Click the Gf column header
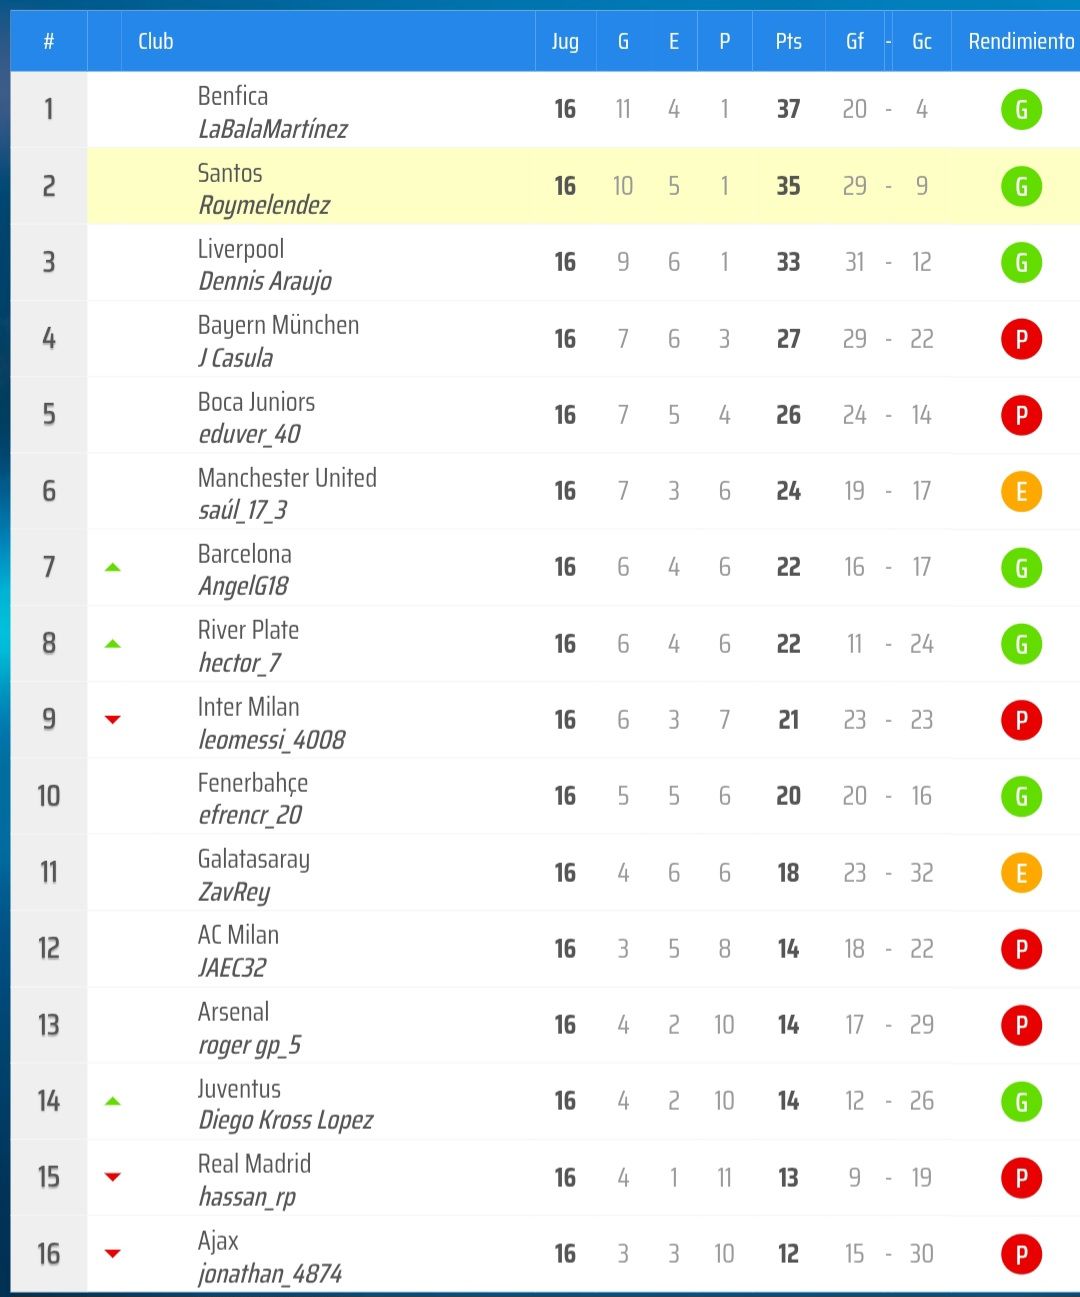The image size is (1080, 1297). click(854, 41)
